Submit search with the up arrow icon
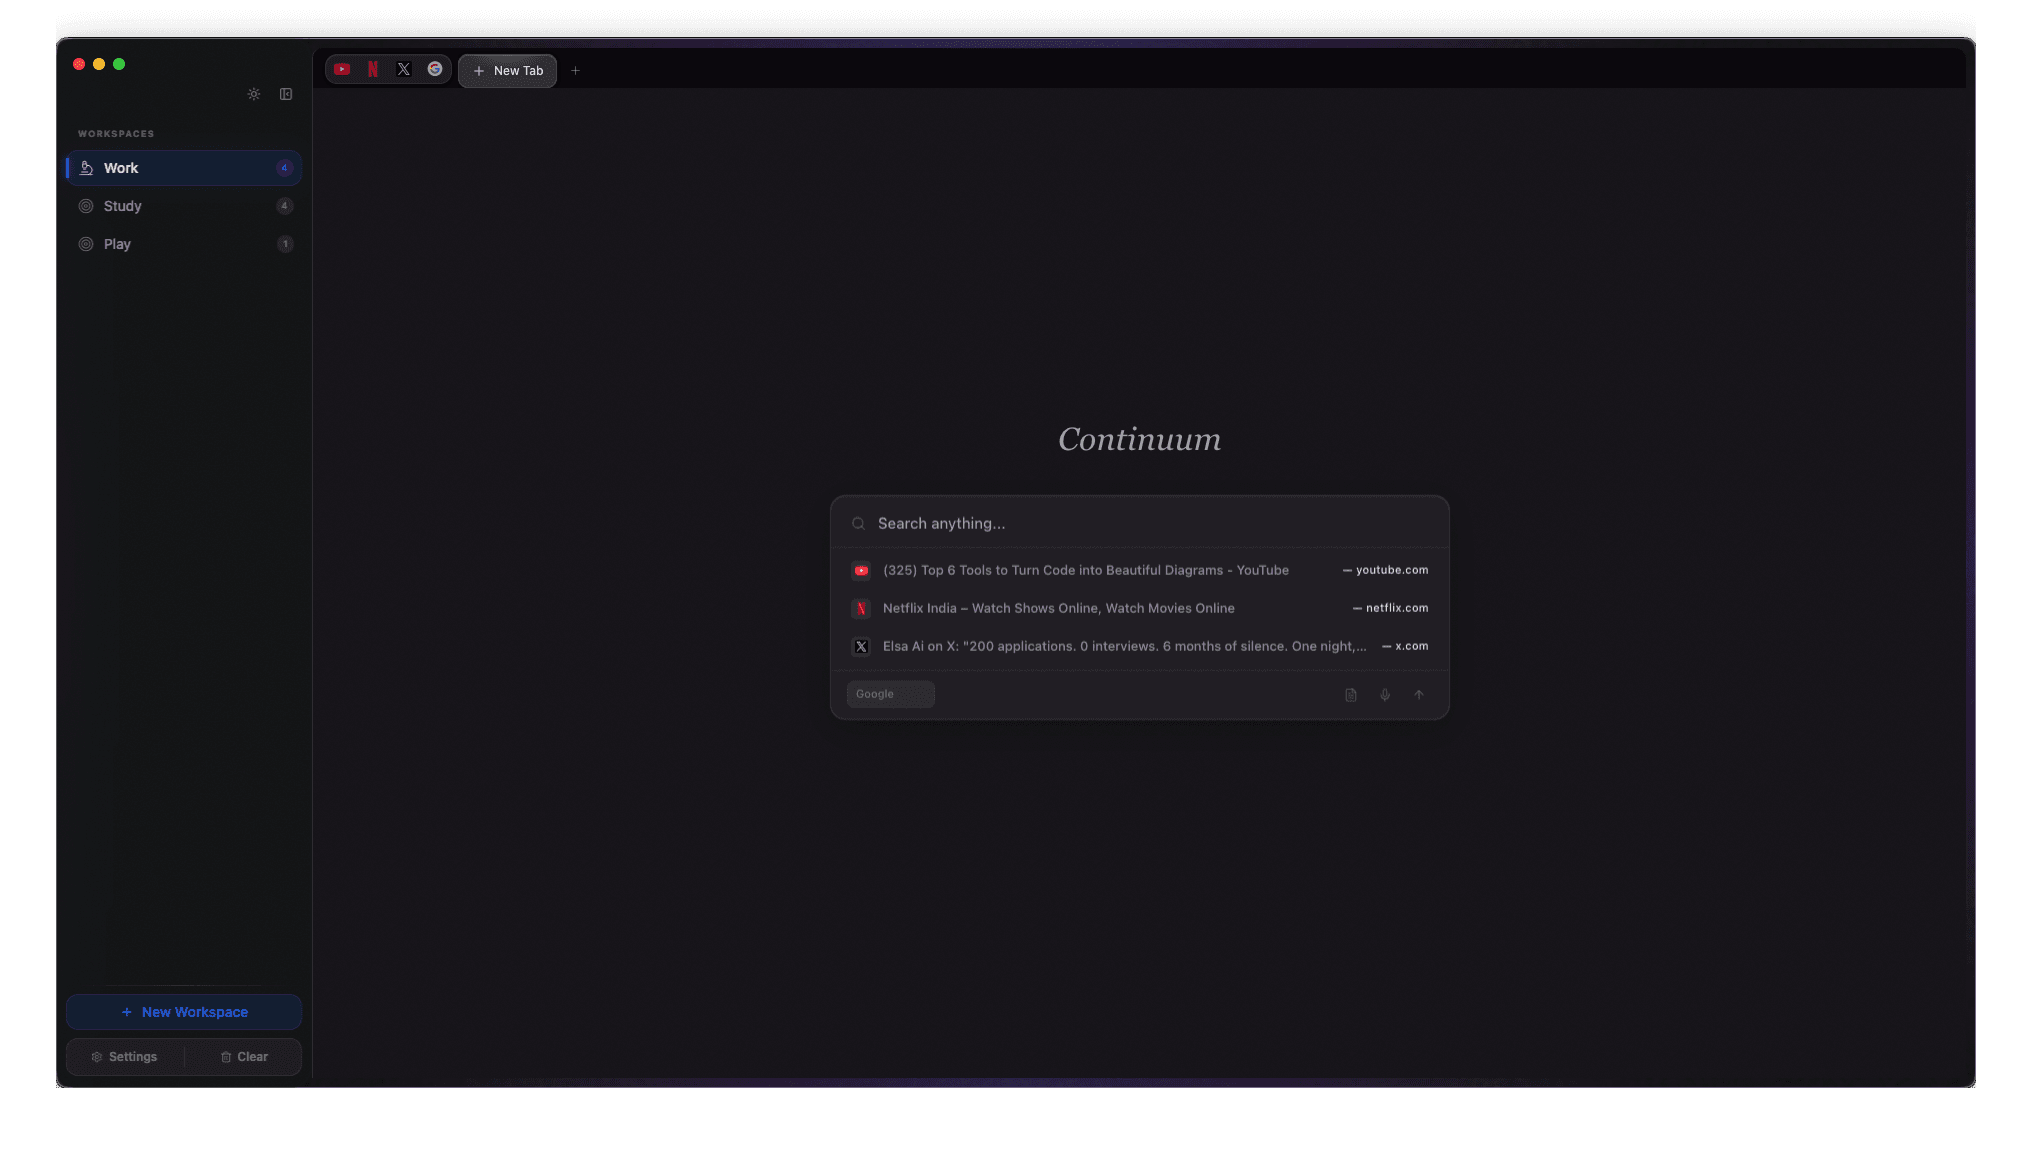 [1419, 695]
